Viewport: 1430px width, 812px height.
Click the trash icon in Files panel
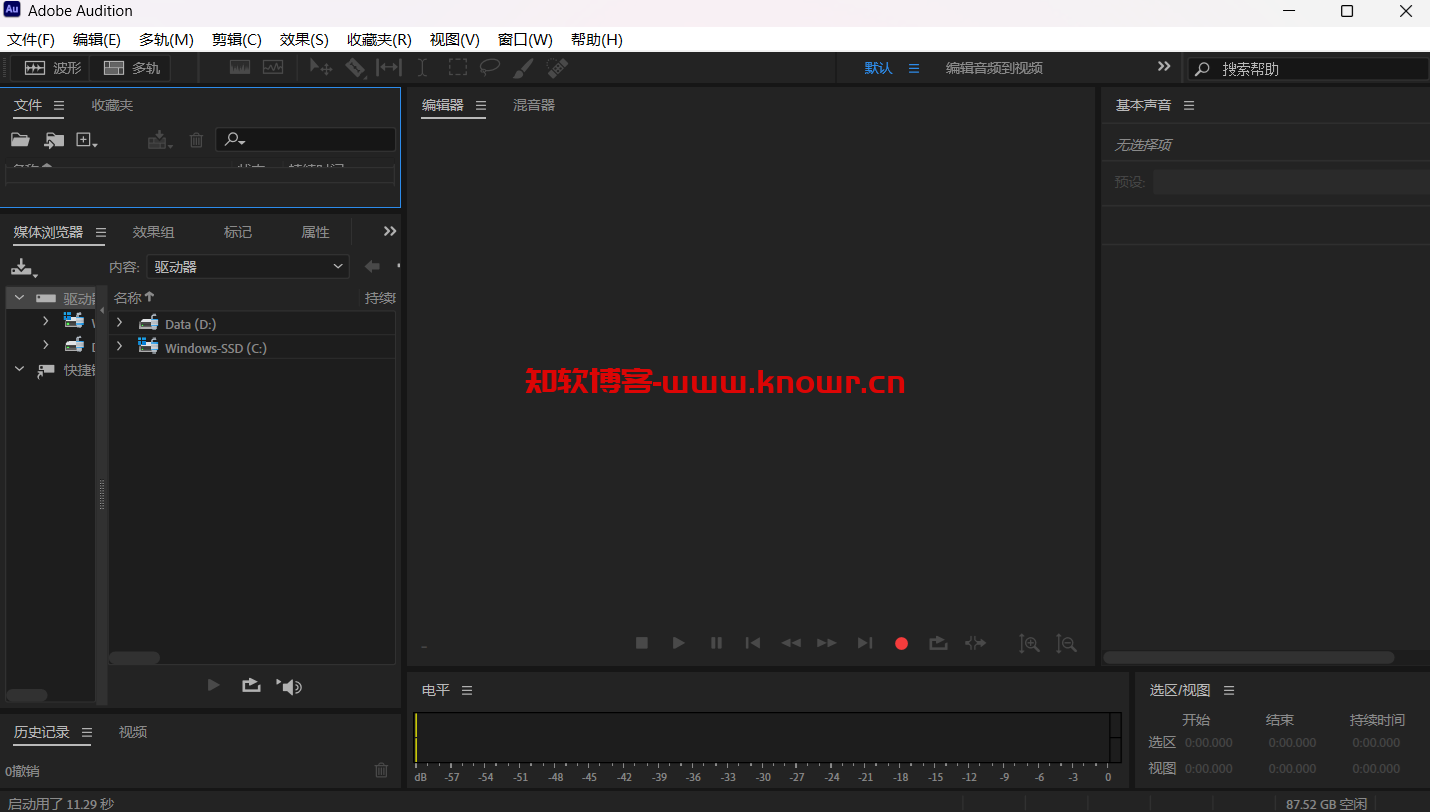pyautogui.click(x=197, y=140)
